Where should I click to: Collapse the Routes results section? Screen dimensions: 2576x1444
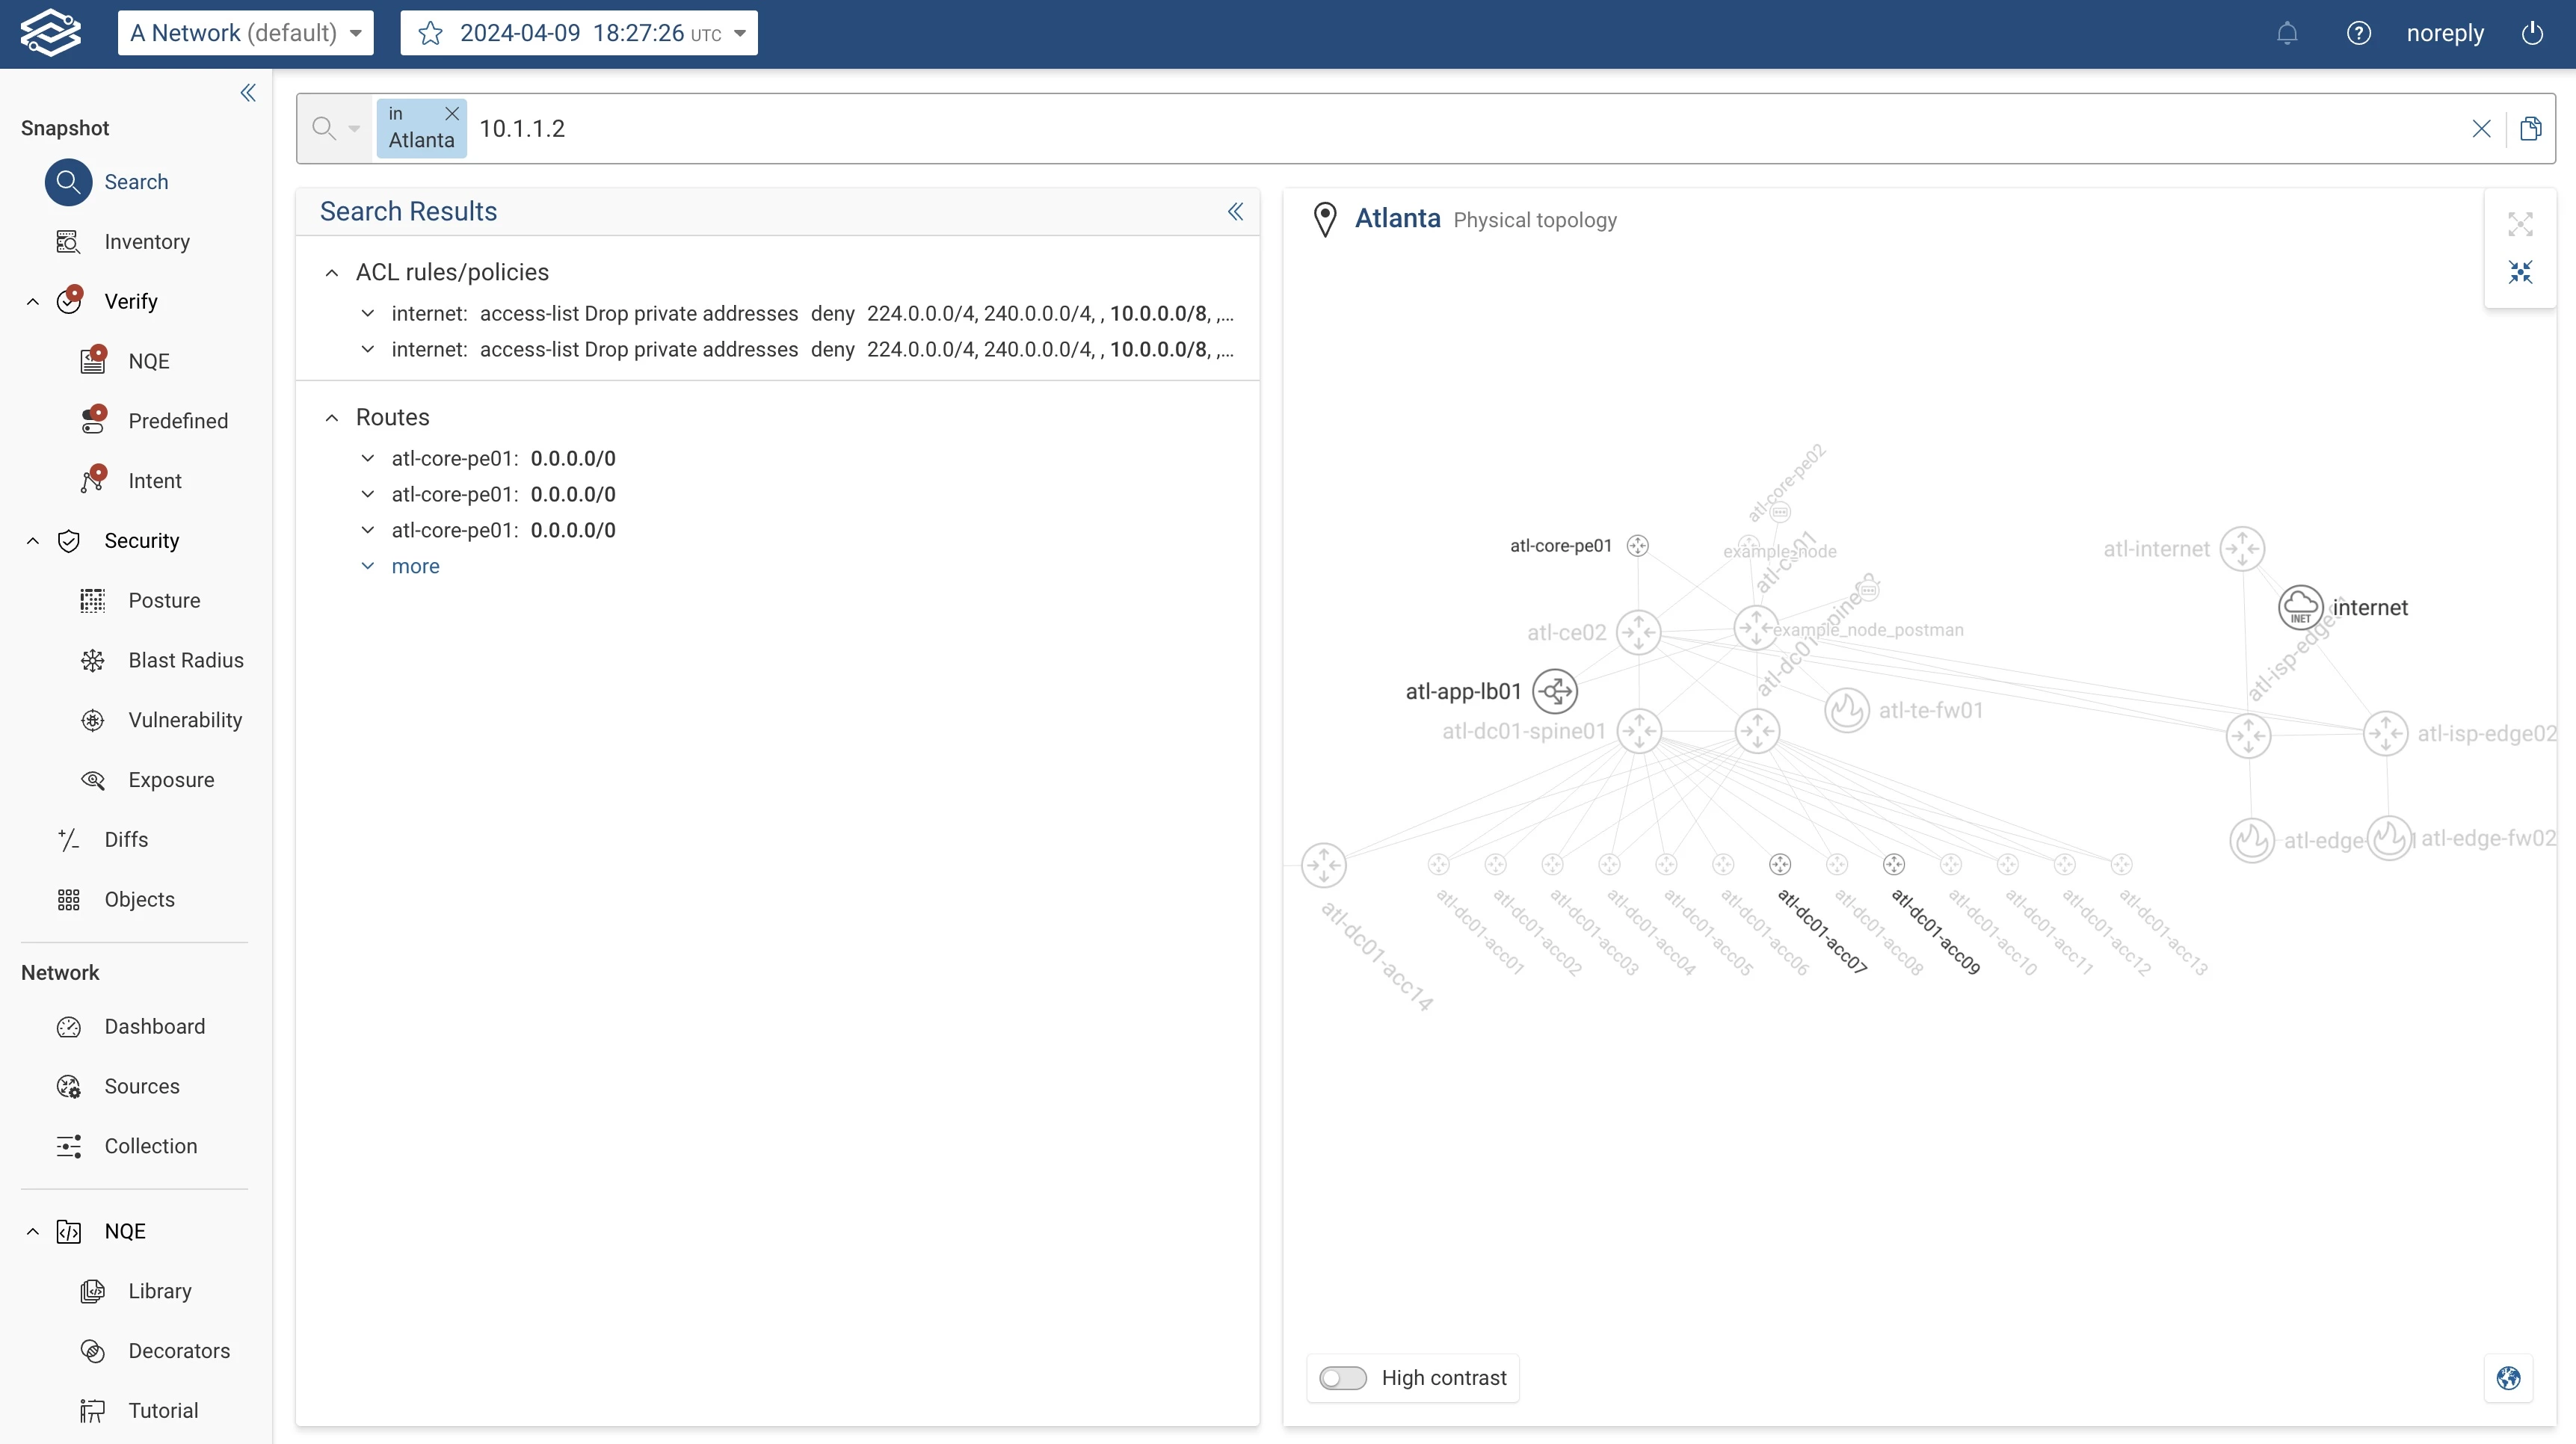click(332, 418)
